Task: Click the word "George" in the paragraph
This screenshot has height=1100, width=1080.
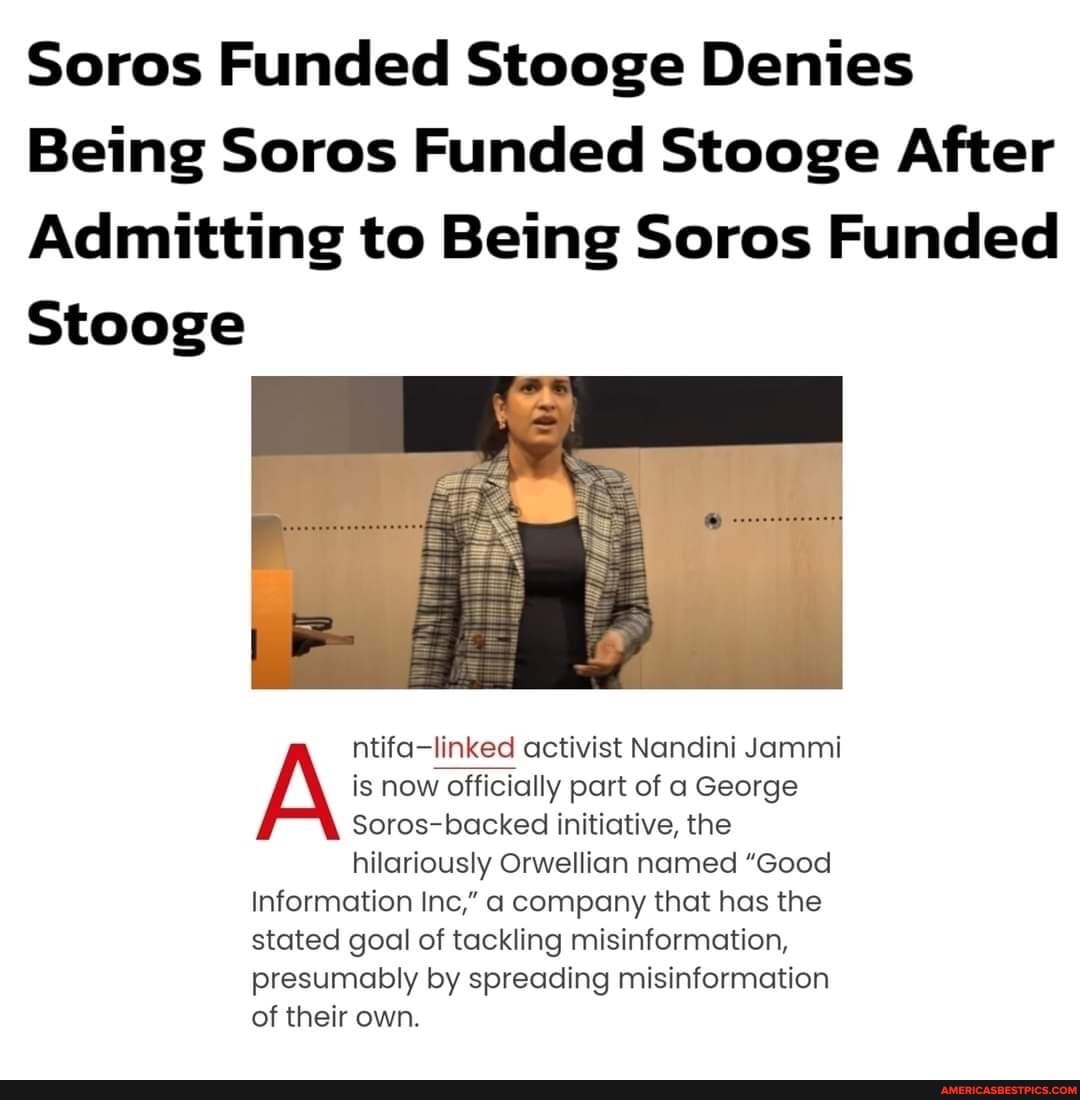Action: click(746, 786)
